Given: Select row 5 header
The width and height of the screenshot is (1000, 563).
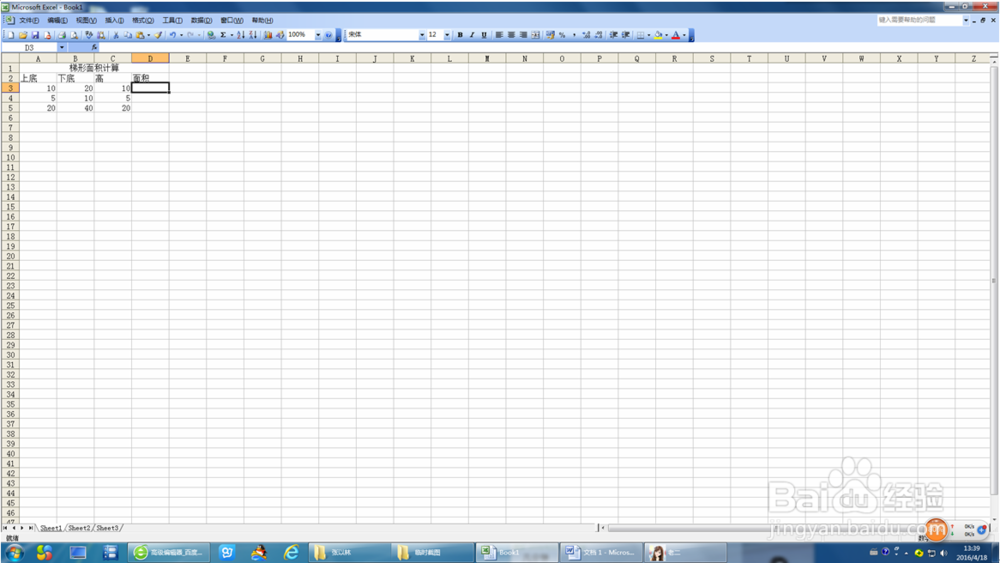Looking at the screenshot, I should tap(10, 108).
